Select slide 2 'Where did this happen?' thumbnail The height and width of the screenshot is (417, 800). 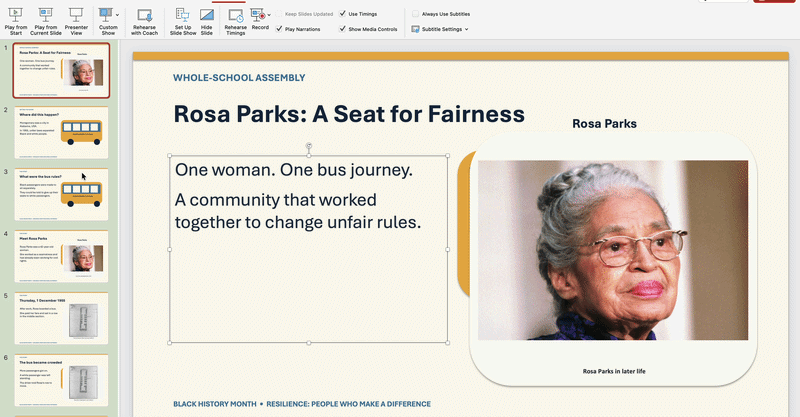tap(61, 132)
